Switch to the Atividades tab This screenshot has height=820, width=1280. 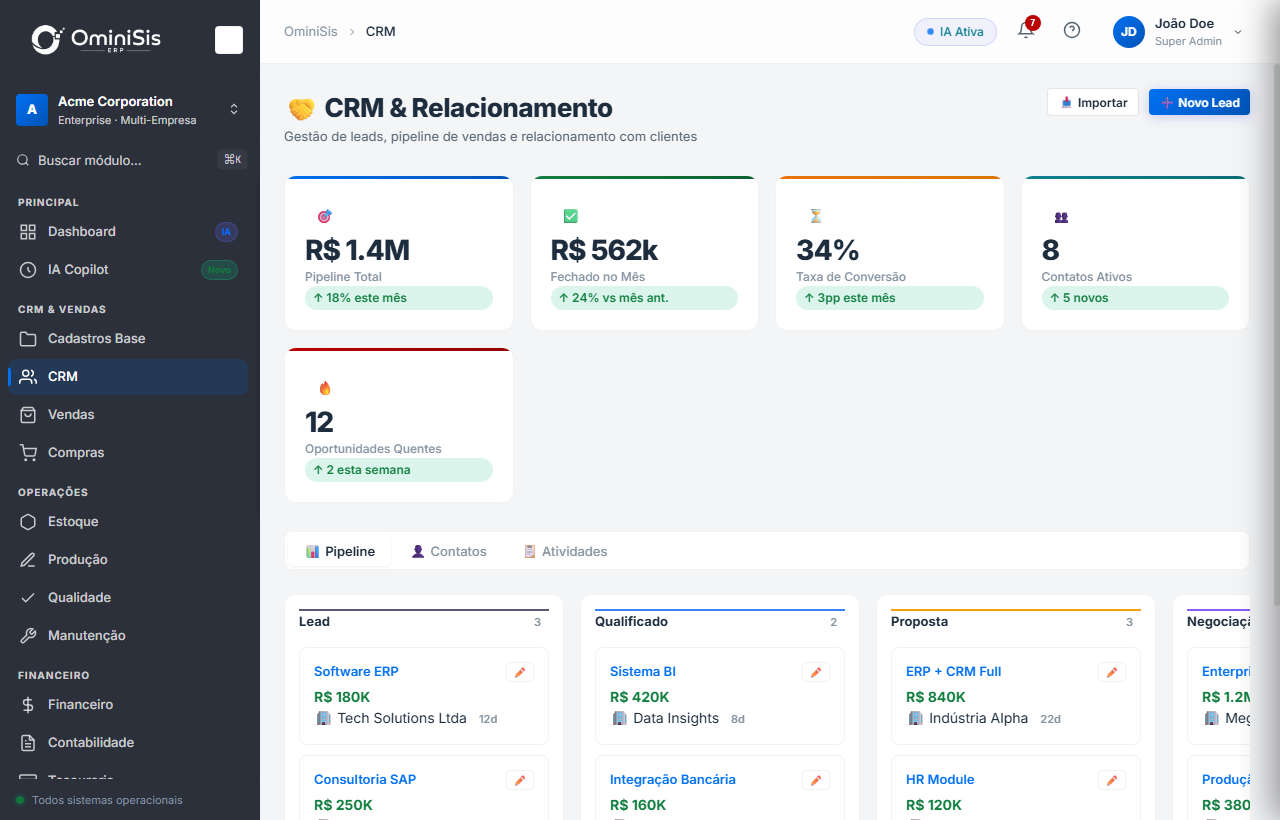[x=565, y=552]
